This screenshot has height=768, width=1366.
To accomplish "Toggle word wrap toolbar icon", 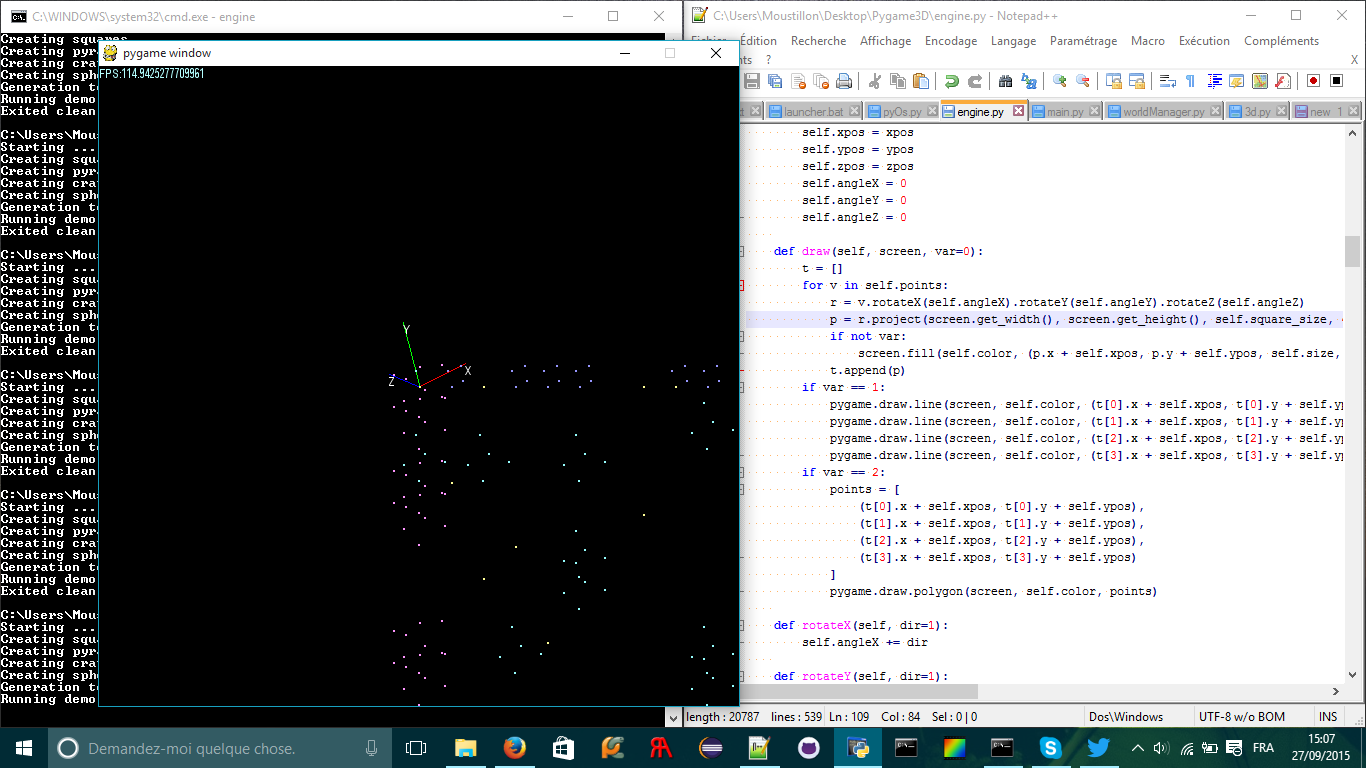I will click(1167, 81).
